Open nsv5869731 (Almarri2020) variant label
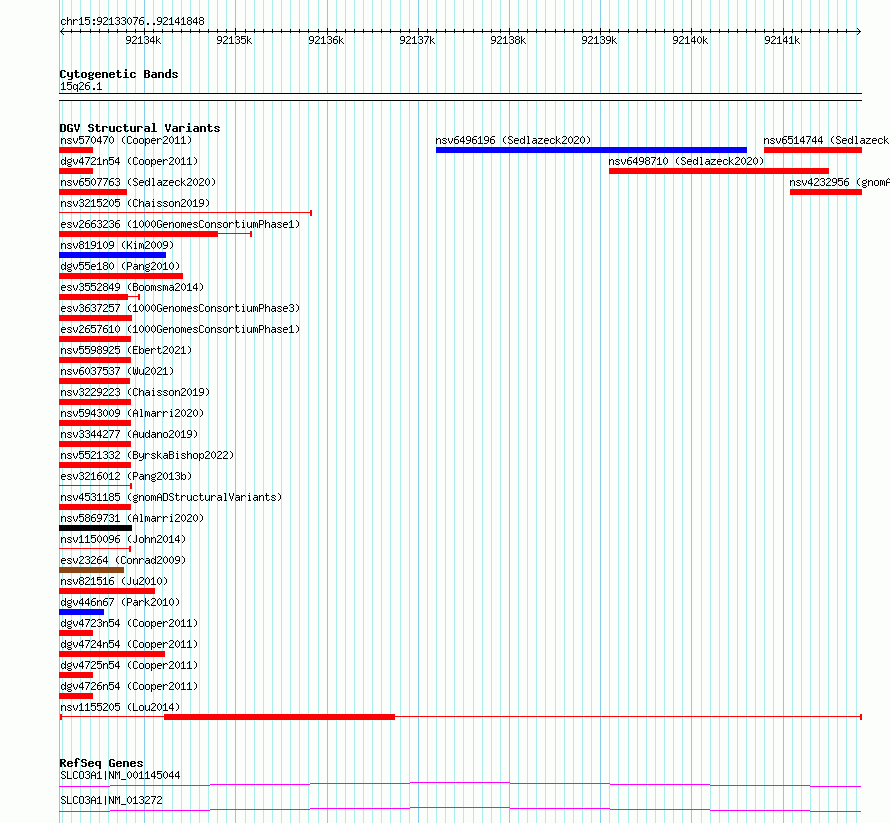Image resolution: width=890 pixels, height=823 pixels. pos(132,518)
